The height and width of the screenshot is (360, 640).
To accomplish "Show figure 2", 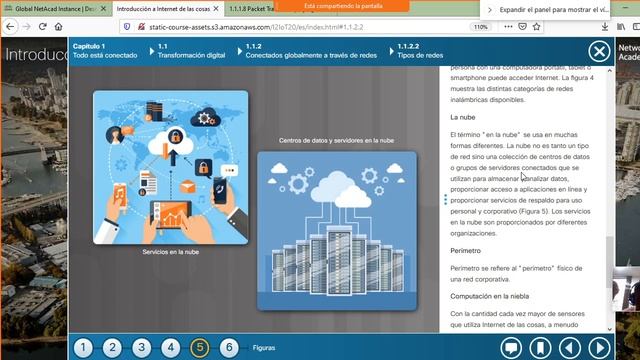I will point(112,348).
